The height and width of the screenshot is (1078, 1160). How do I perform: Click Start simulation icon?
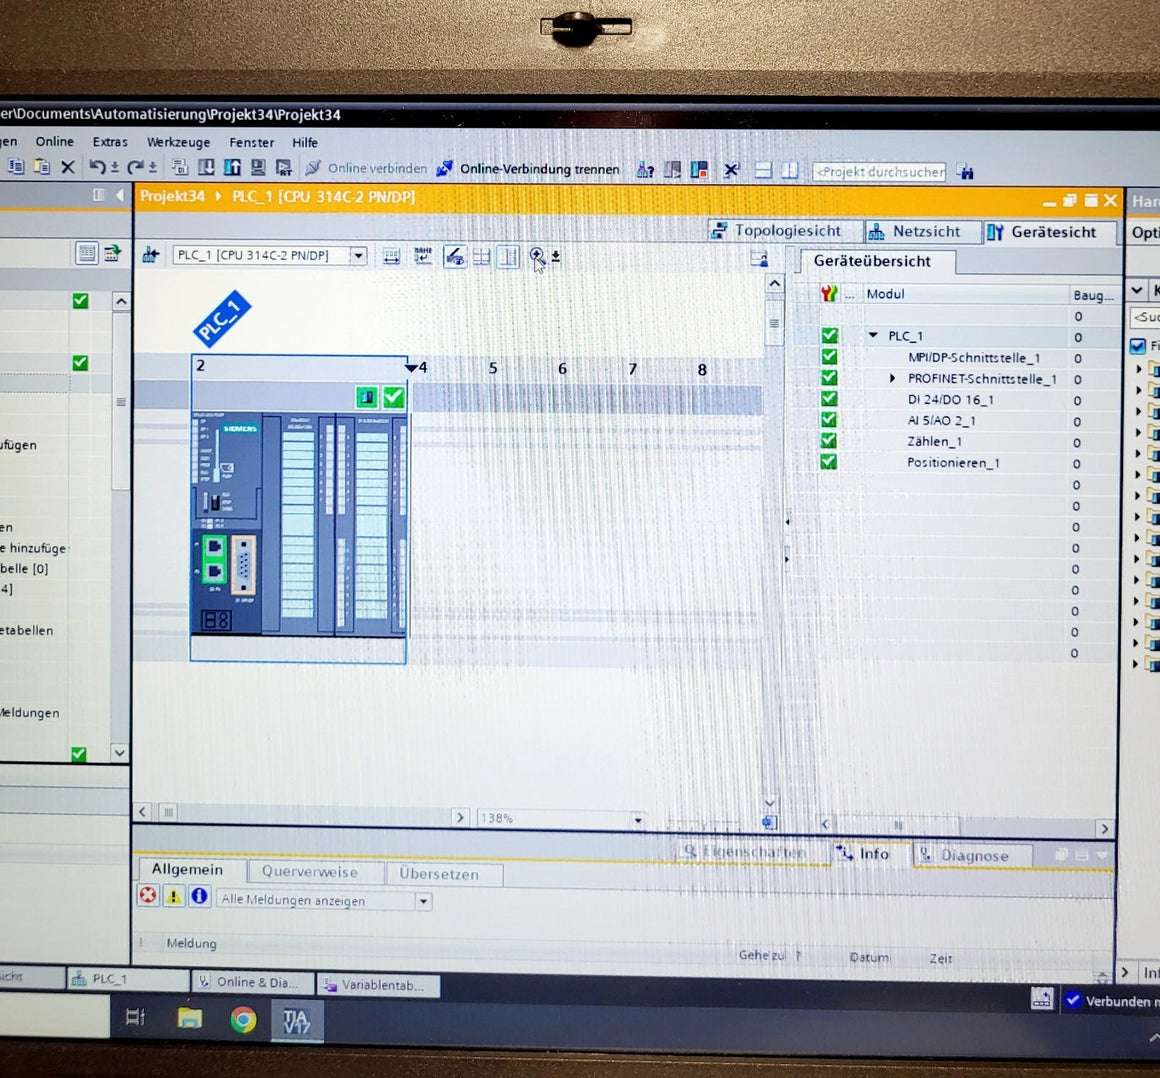pyautogui.click(x=258, y=168)
